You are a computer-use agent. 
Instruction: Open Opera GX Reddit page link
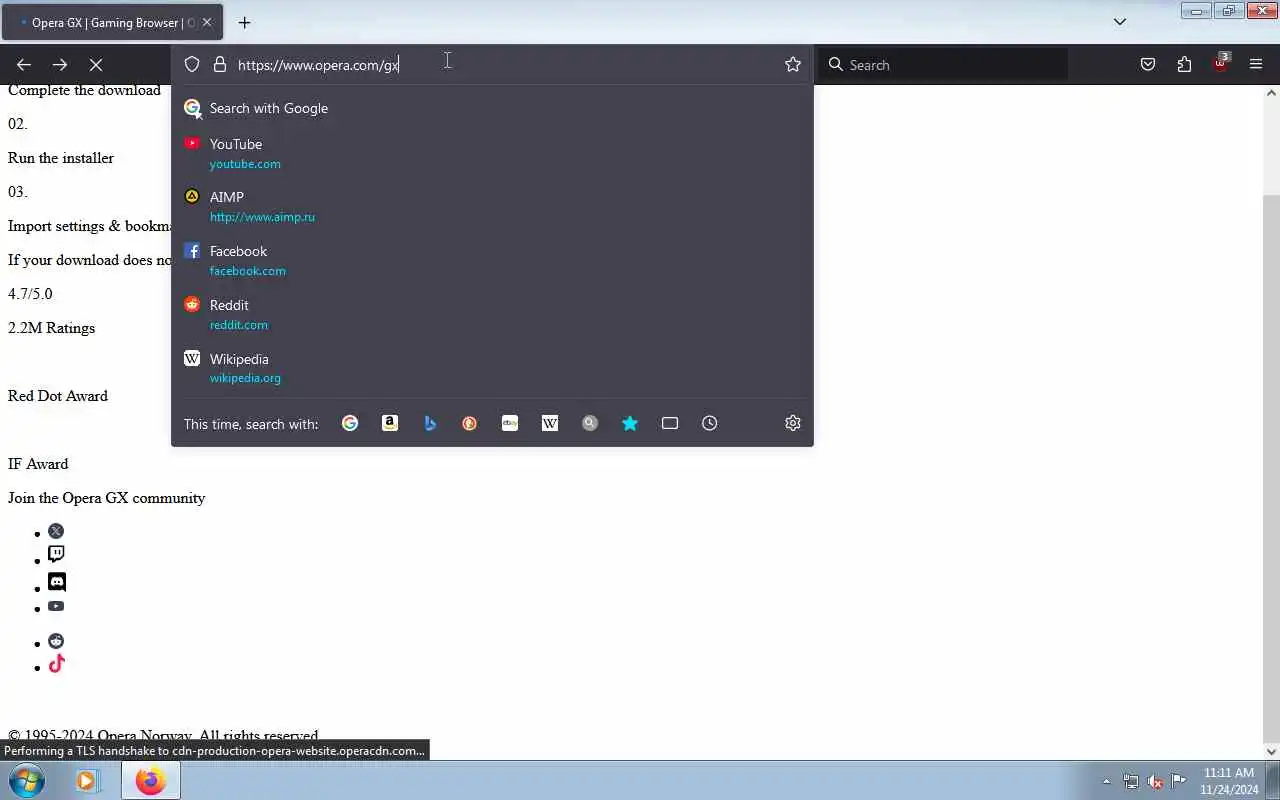[x=56, y=641]
